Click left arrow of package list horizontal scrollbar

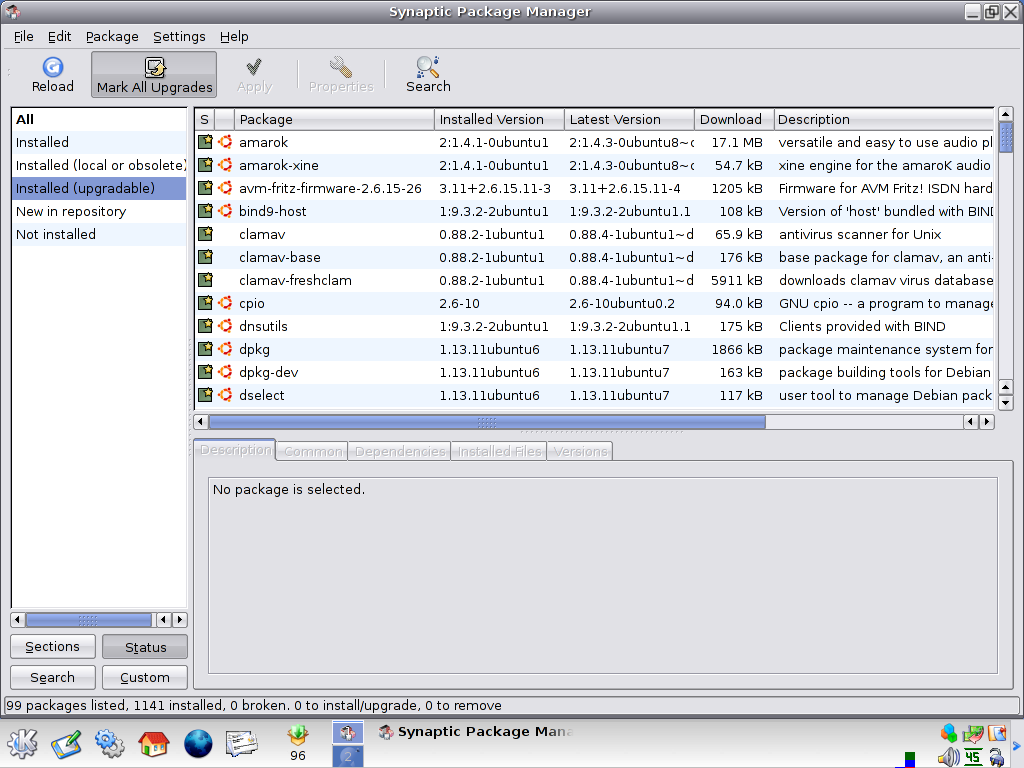click(201, 422)
